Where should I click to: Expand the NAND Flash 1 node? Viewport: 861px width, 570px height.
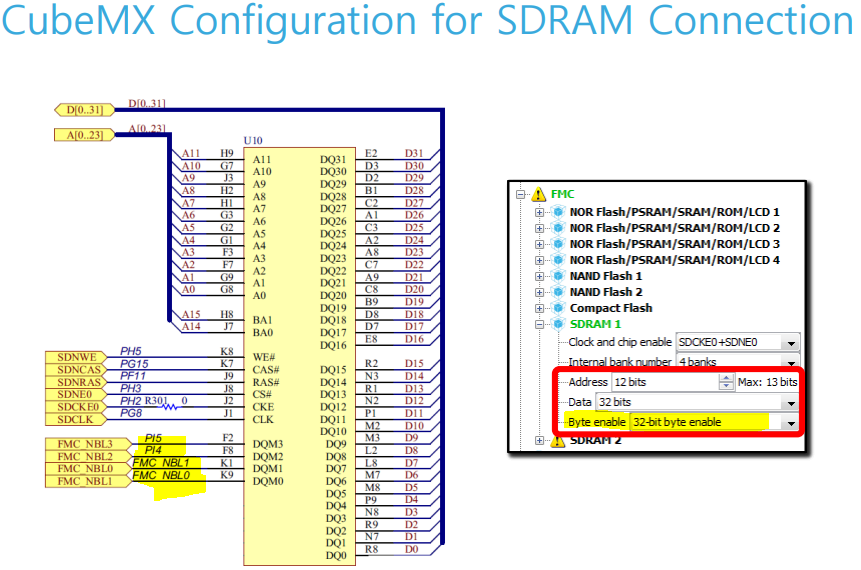(x=539, y=276)
